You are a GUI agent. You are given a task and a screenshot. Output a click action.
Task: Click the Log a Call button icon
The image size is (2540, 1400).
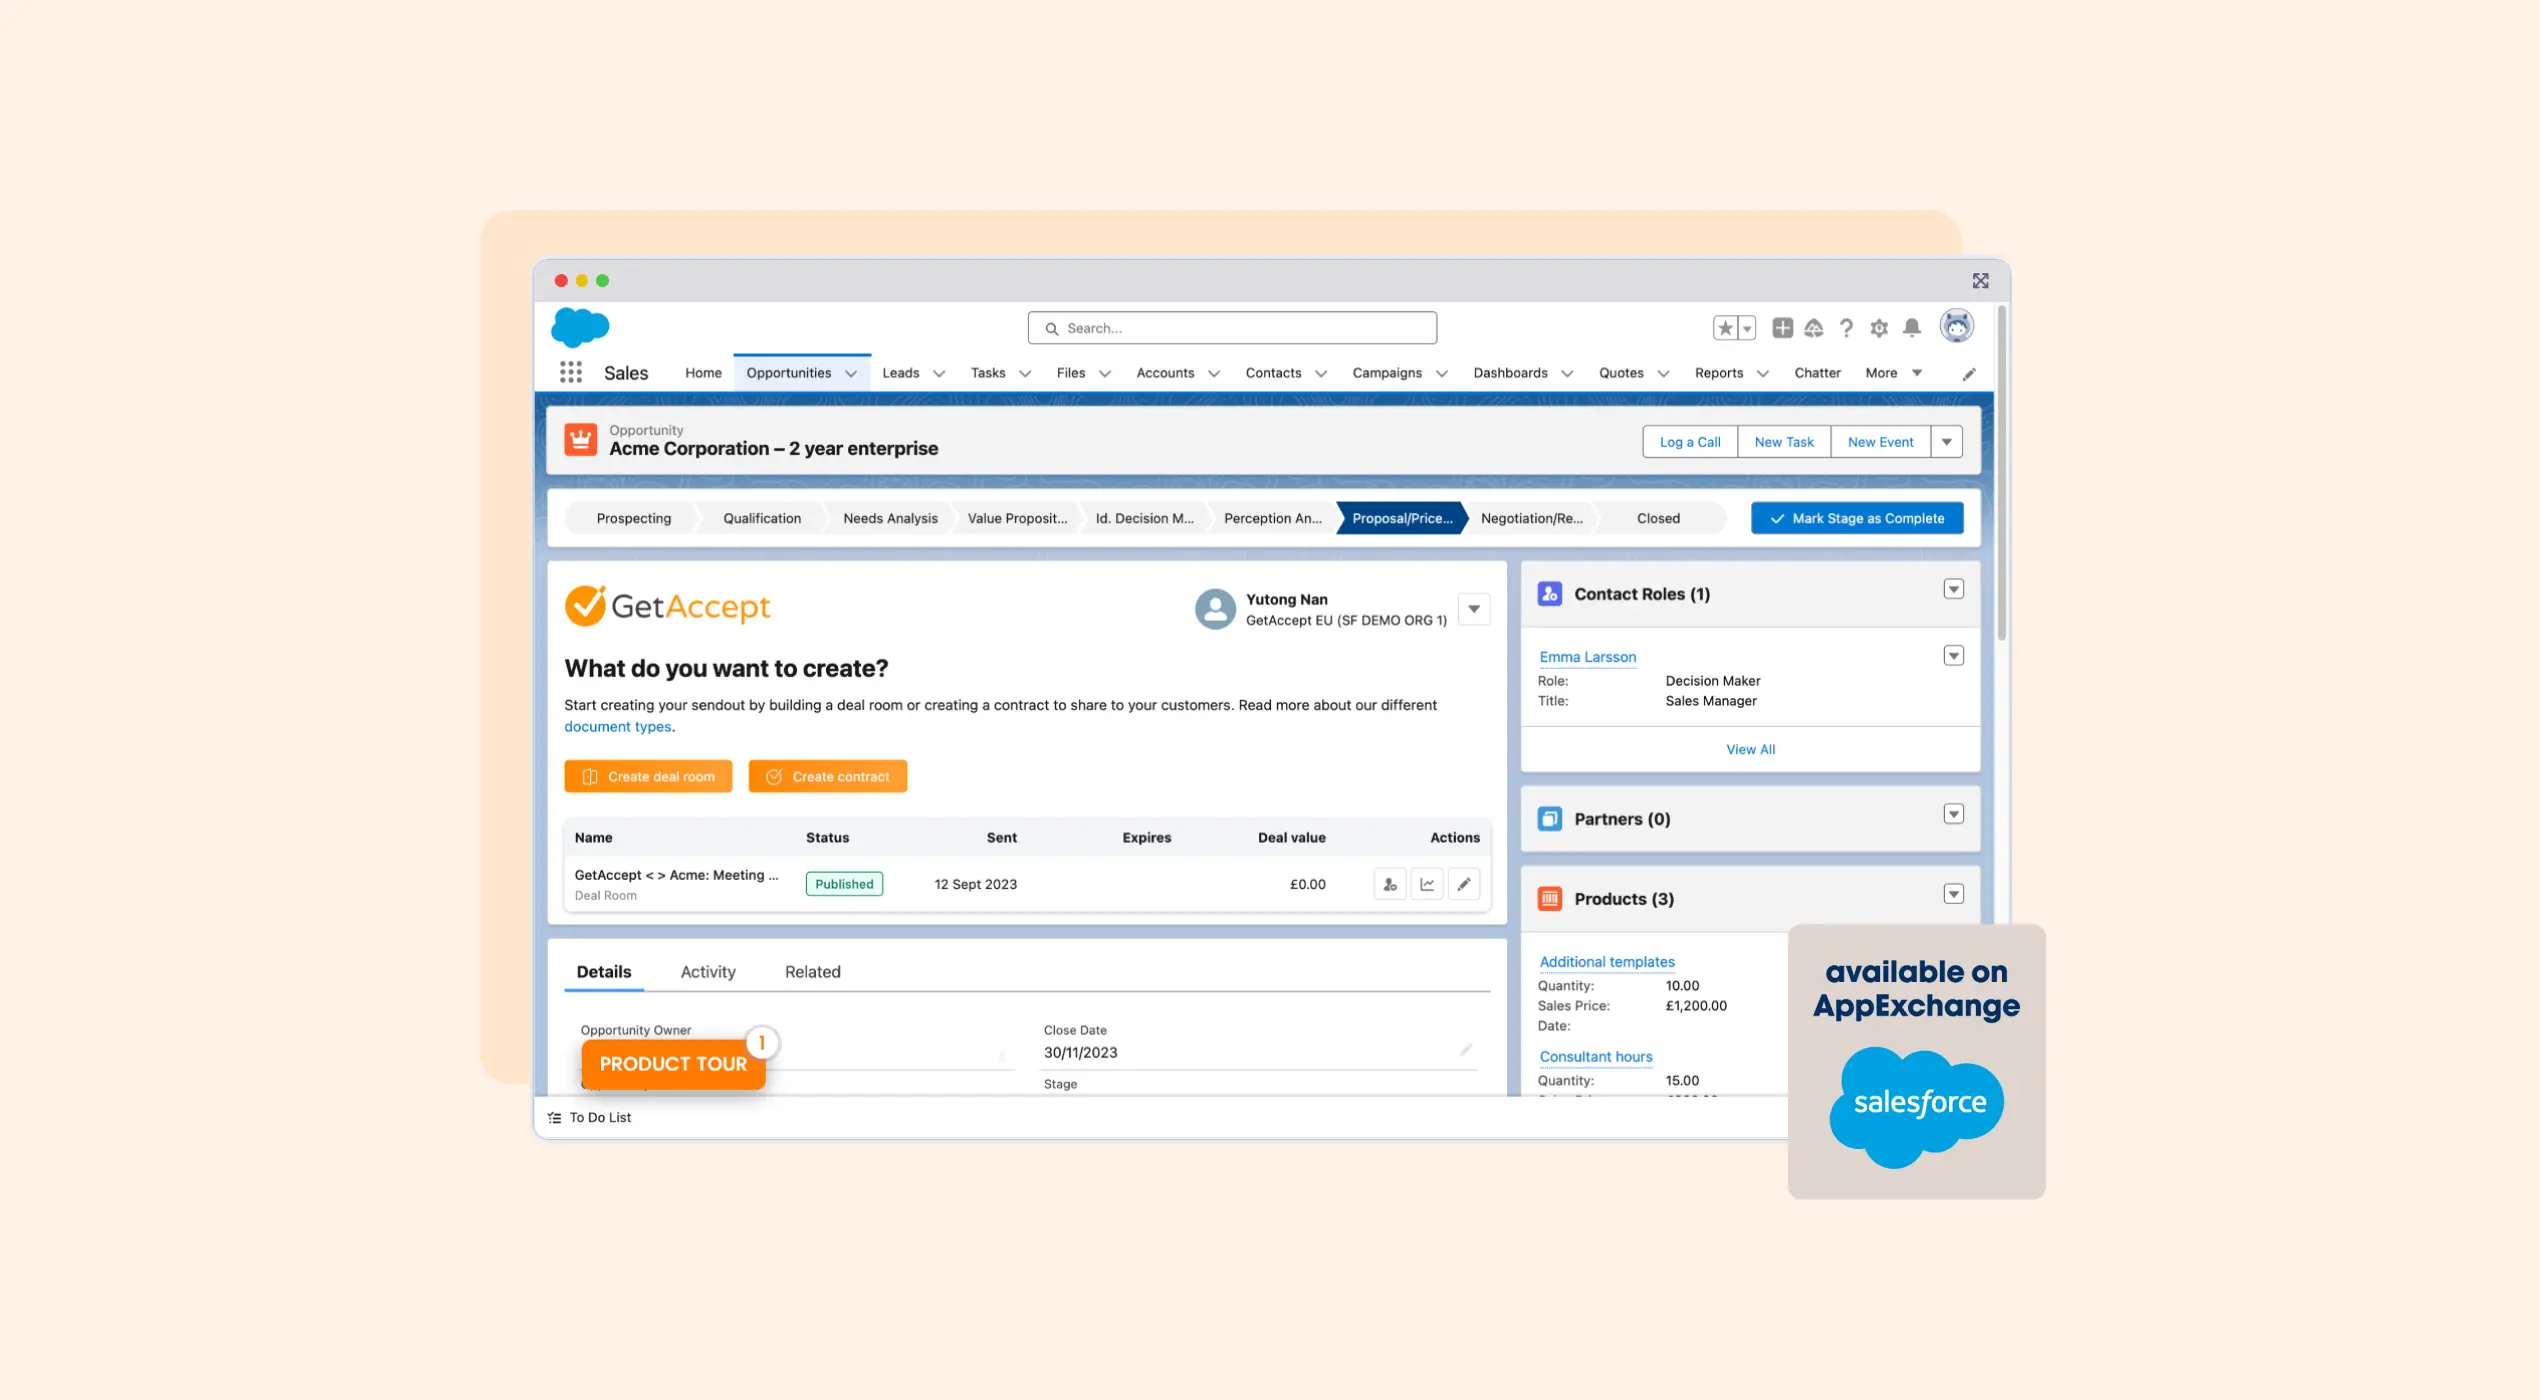pyautogui.click(x=1689, y=441)
